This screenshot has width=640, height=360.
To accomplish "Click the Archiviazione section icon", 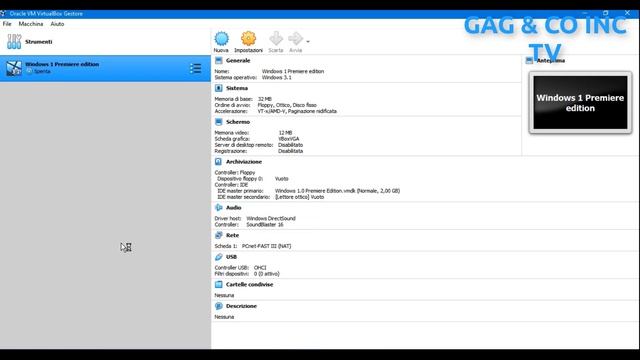I will pyautogui.click(x=219, y=162).
